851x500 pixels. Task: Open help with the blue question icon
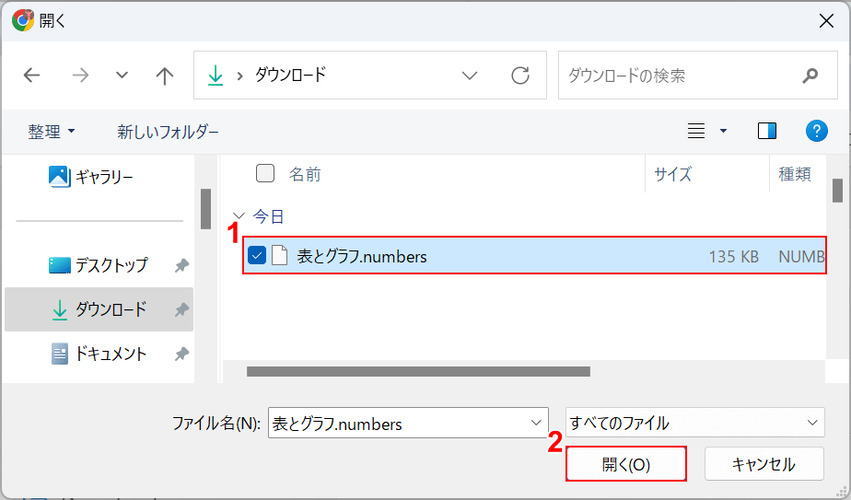[x=816, y=131]
